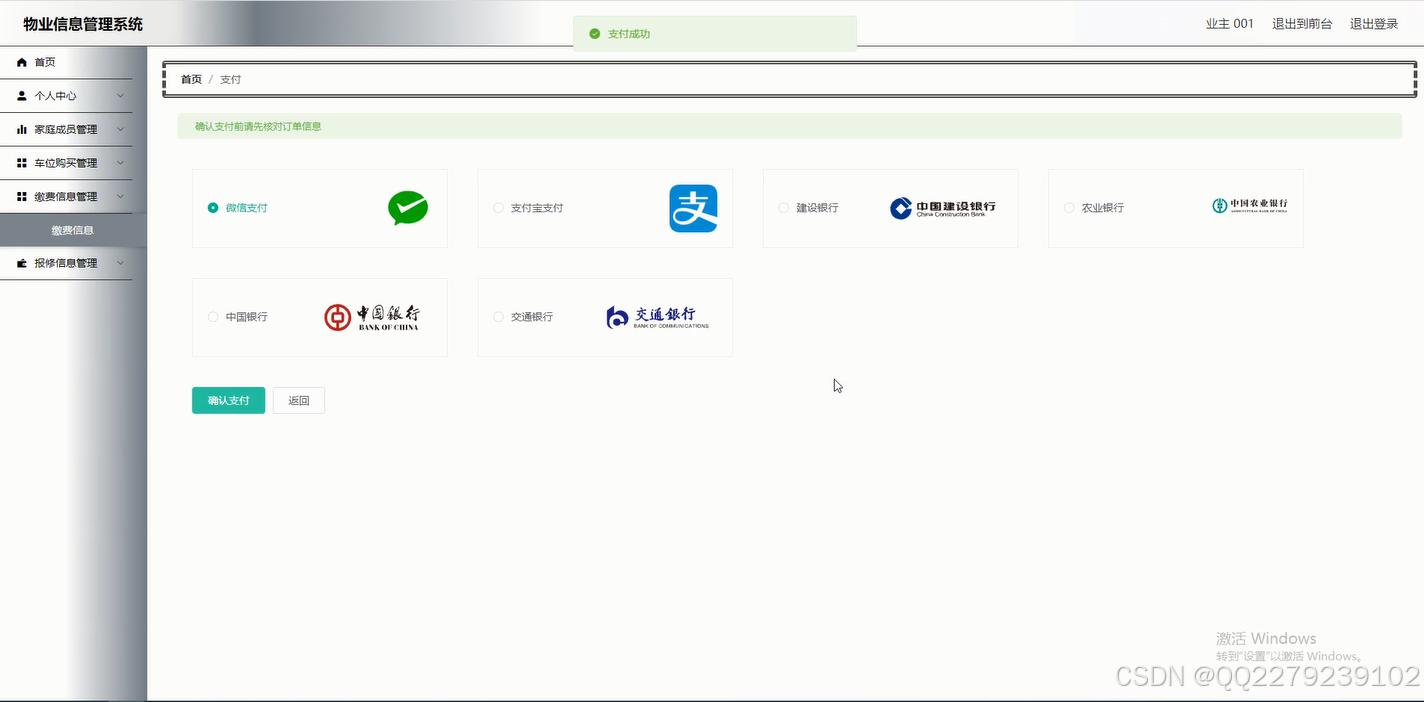1424x702 pixels.
Task: Click the Agricultural Bank of China logo
Action: point(1249,205)
